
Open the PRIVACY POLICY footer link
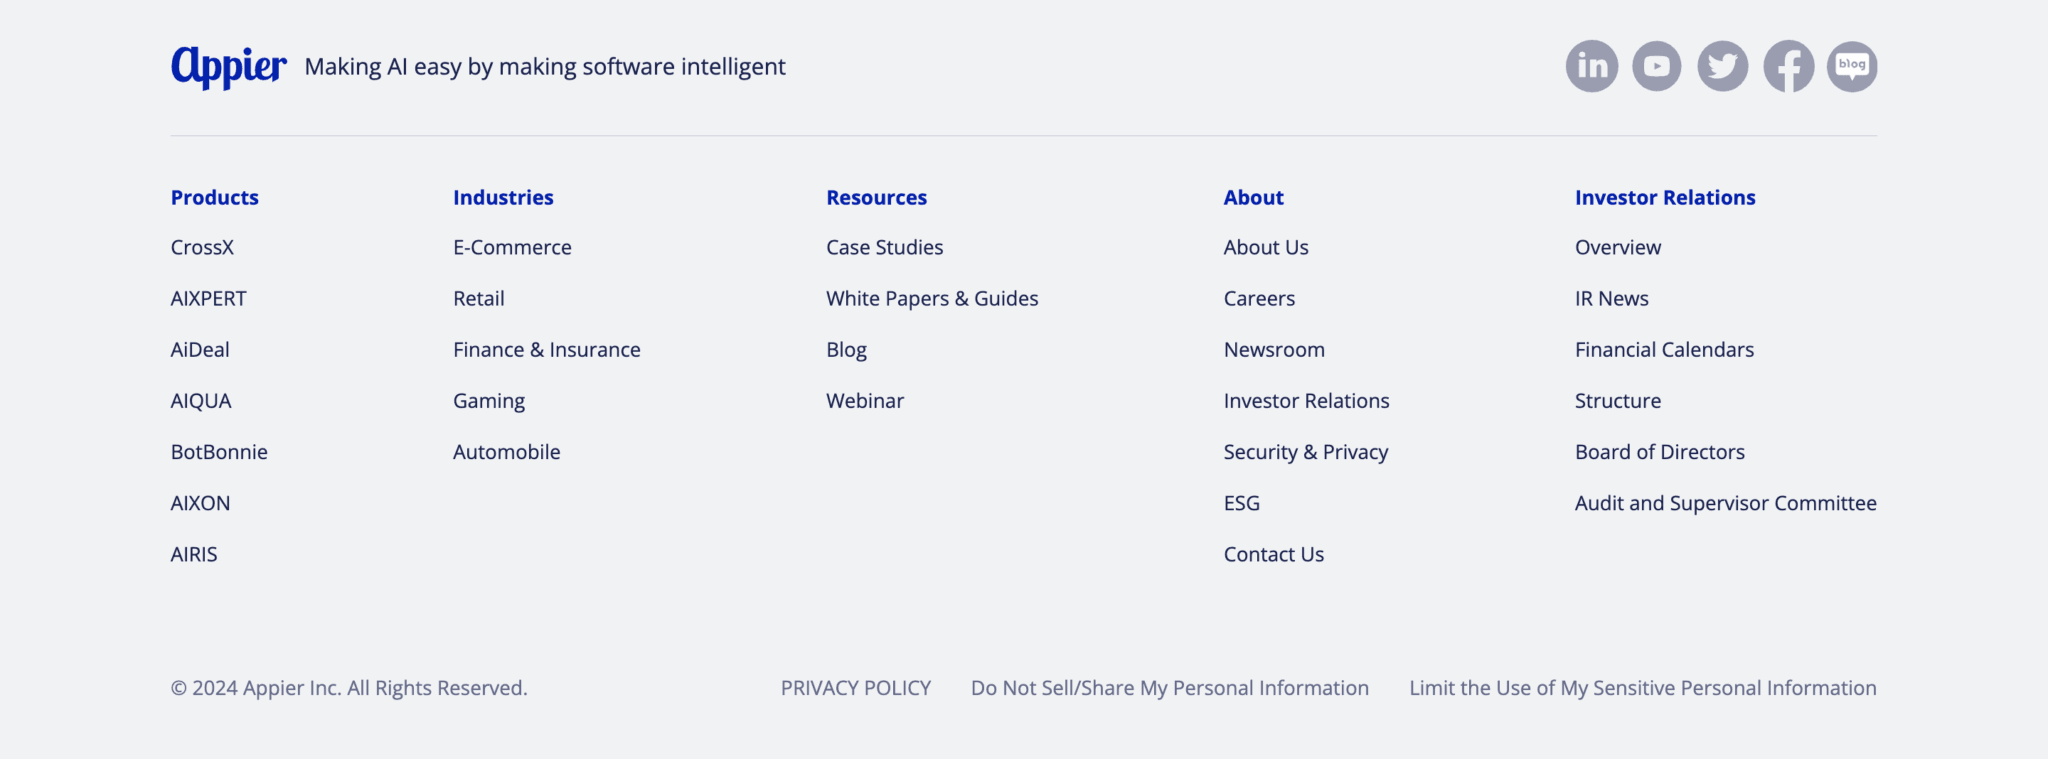[x=856, y=688]
